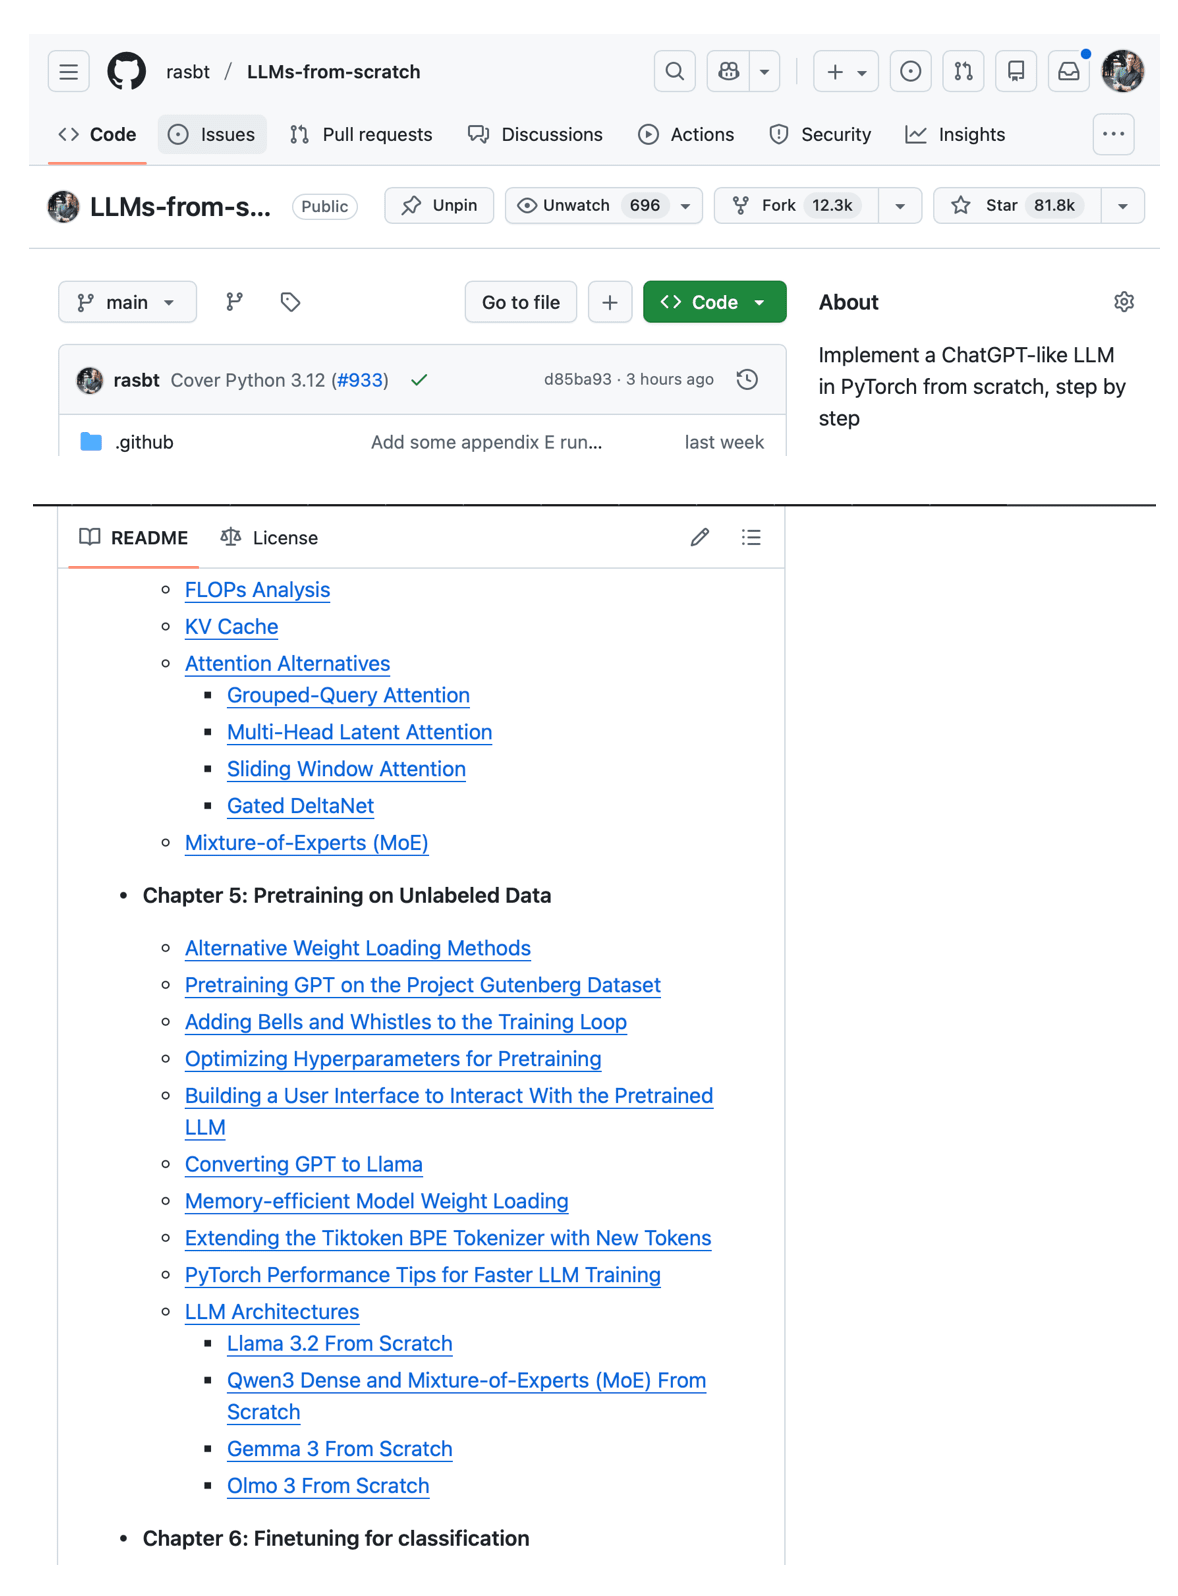Open the create new plus menu
Screen dimensions: 1178x1596
[x=846, y=72]
